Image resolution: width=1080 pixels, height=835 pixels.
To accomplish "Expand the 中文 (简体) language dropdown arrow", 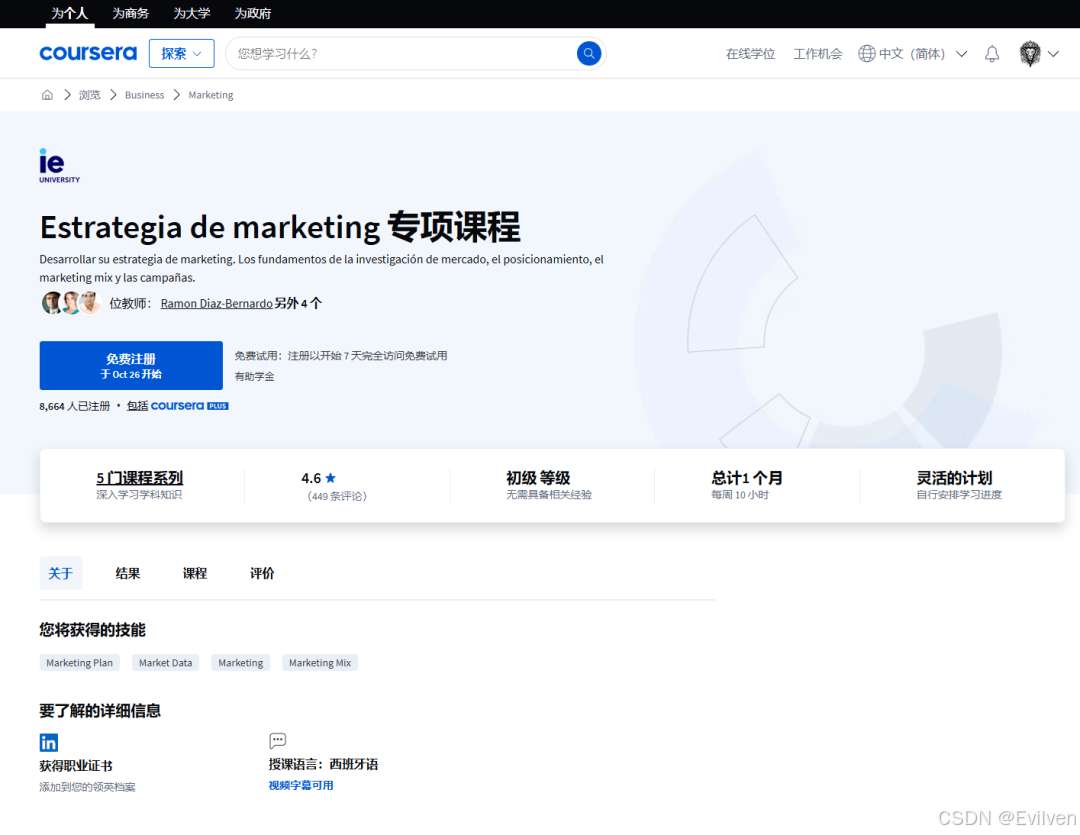I will coord(962,54).
